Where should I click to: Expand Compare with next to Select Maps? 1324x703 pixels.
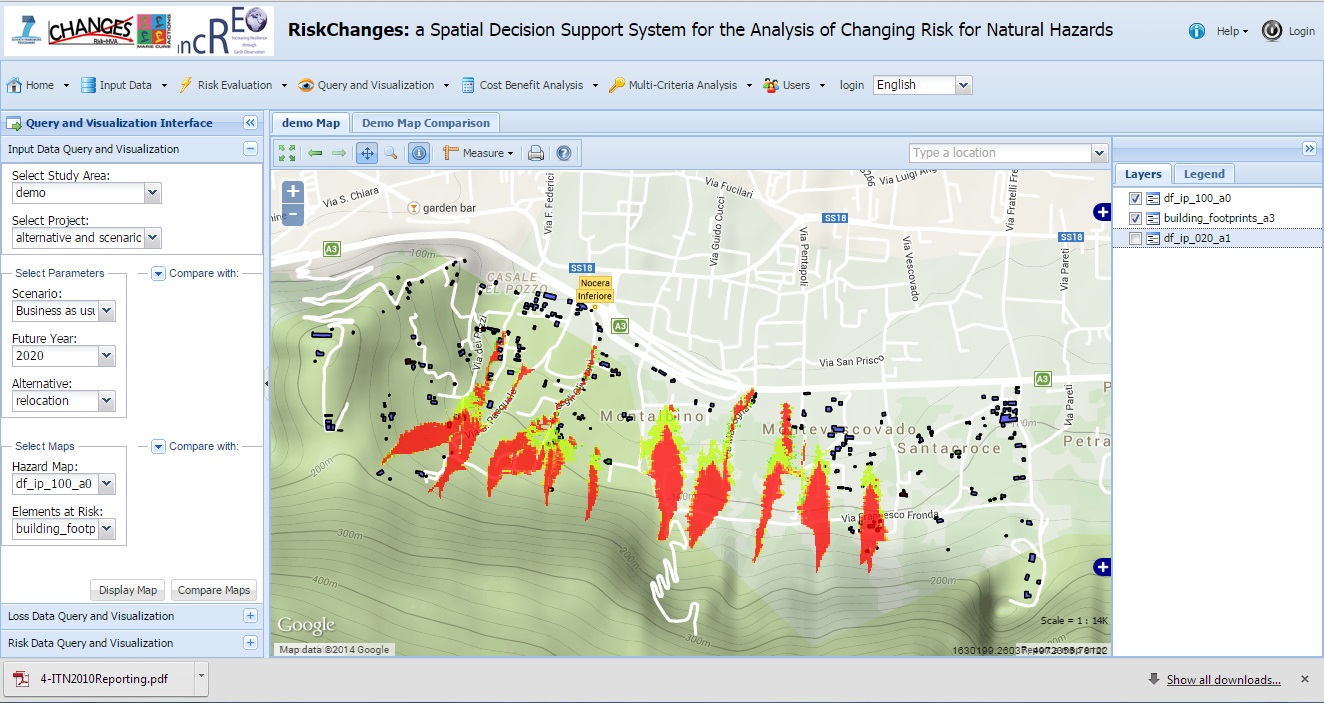(x=158, y=446)
